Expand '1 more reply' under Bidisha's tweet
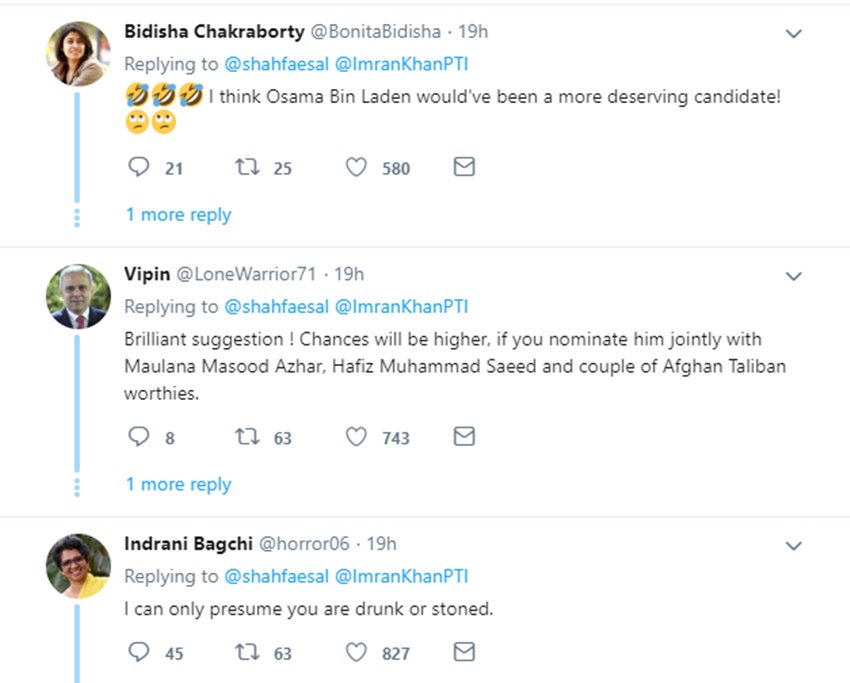This screenshot has width=850, height=683. tap(178, 215)
